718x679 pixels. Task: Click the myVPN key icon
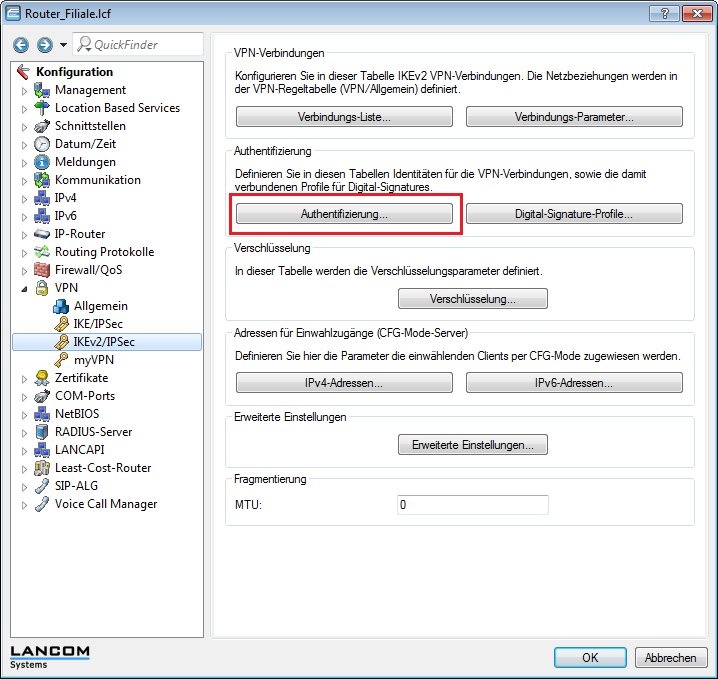click(60, 360)
